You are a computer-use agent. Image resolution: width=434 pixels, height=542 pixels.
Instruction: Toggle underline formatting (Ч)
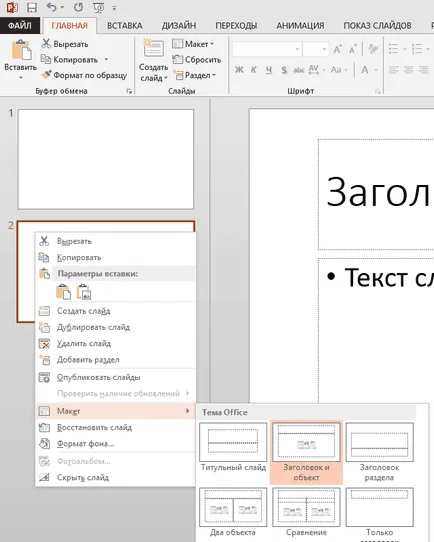coord(269,70)
